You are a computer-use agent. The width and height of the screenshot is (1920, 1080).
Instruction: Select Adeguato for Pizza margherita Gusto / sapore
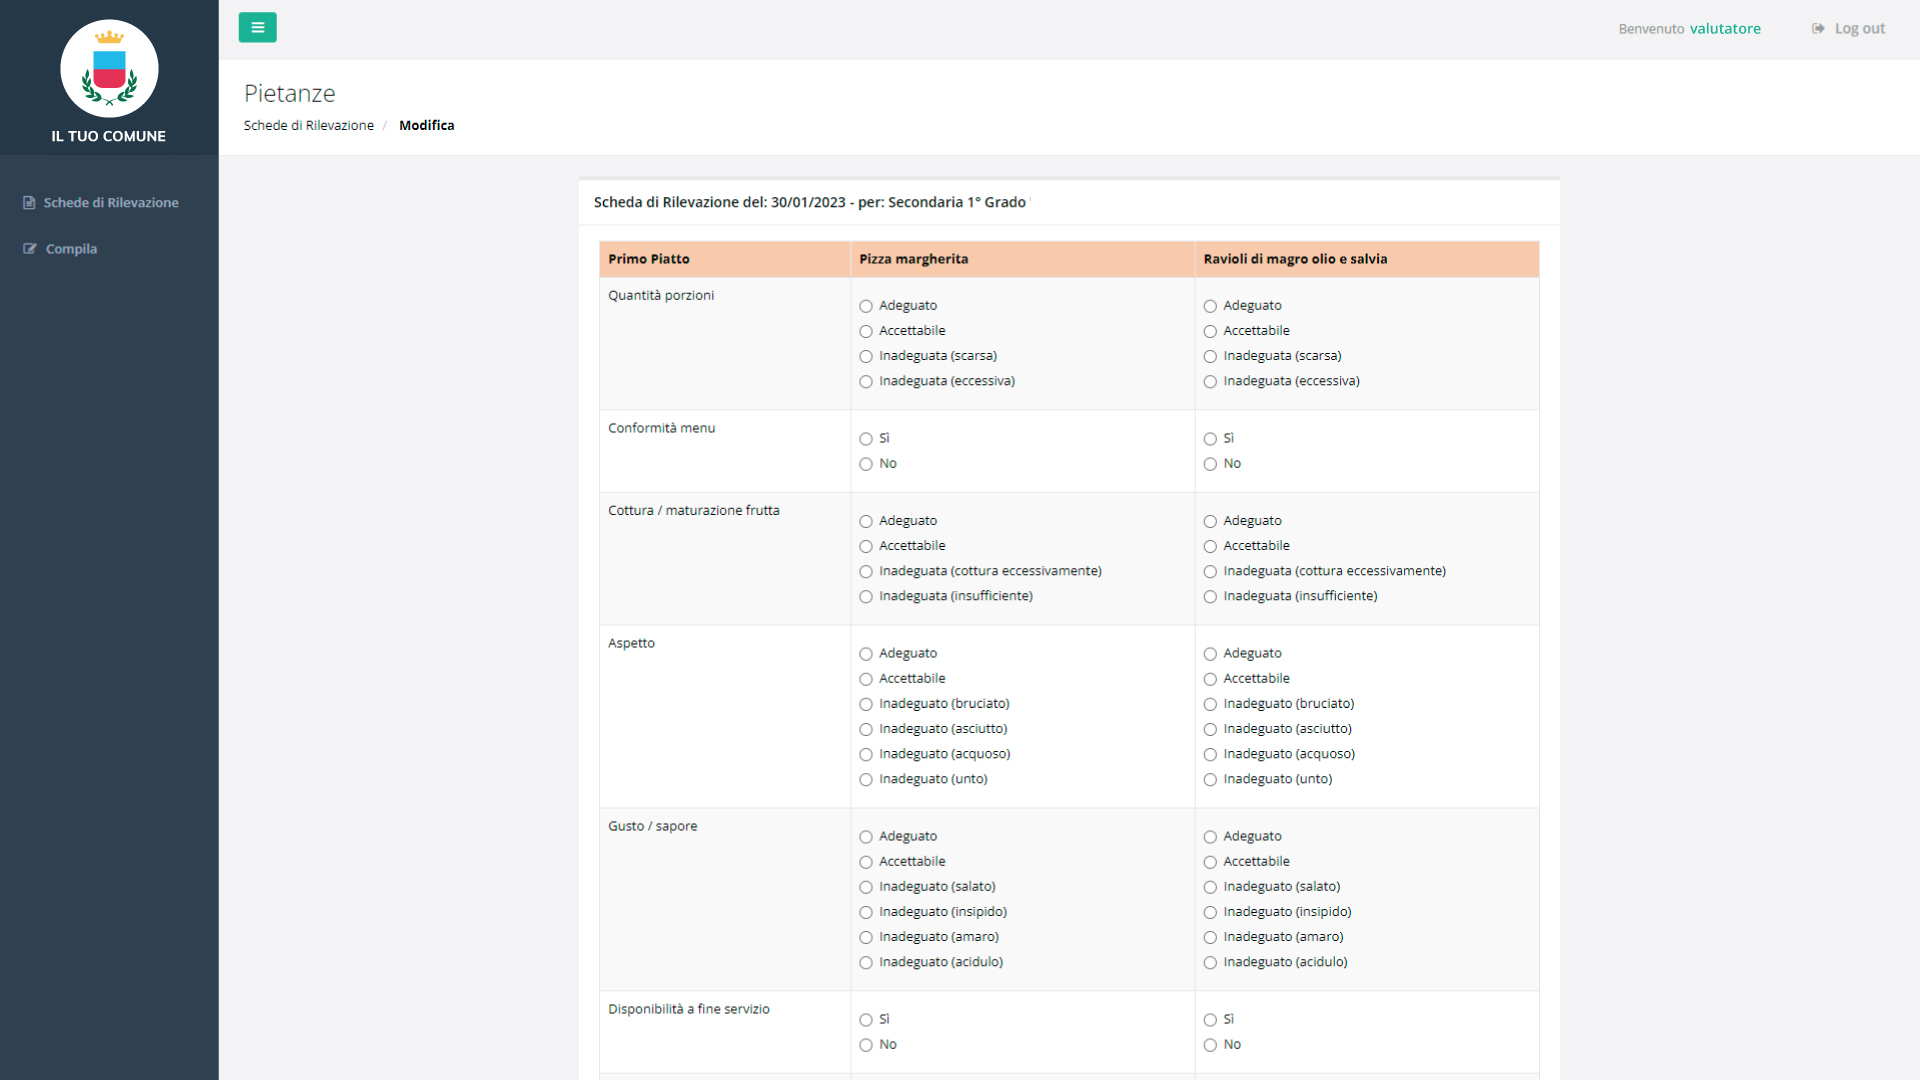click(x=866, y=837)
